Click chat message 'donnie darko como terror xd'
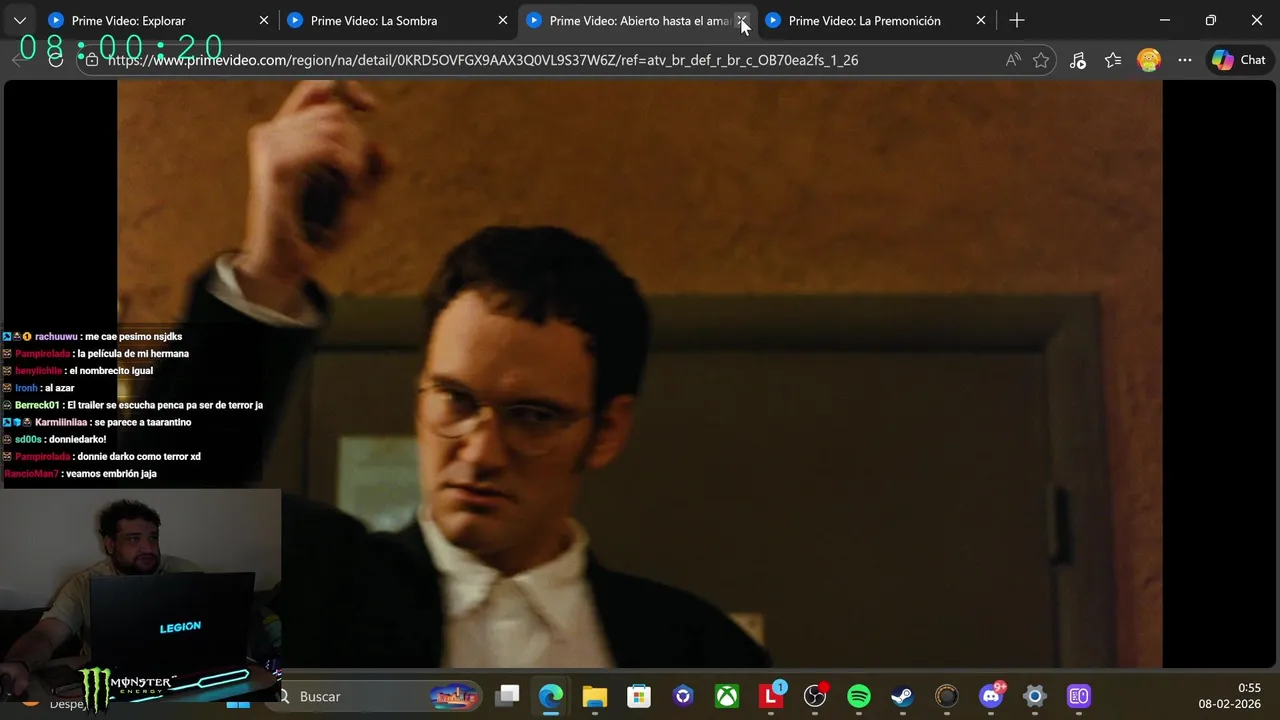 (x=139, y=456)
